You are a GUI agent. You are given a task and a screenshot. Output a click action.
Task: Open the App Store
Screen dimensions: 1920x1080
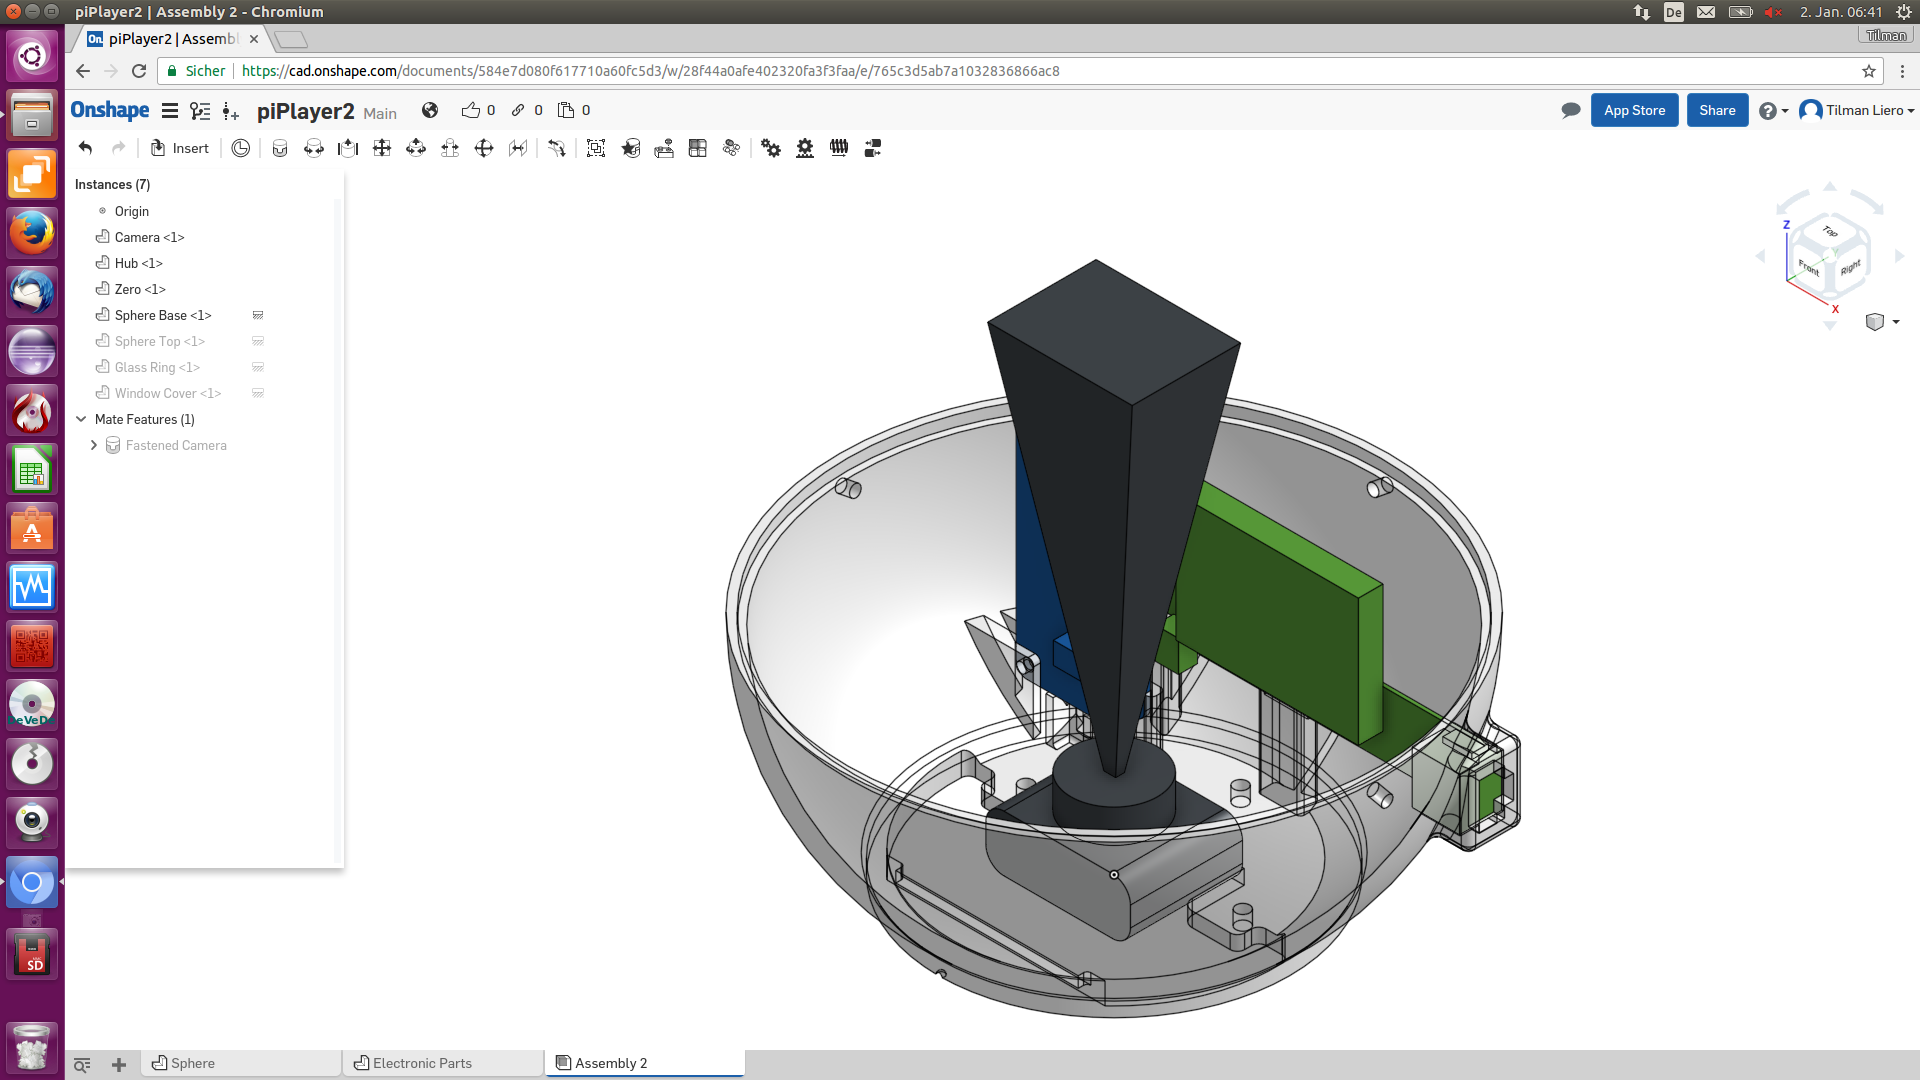pos(1634,110)
